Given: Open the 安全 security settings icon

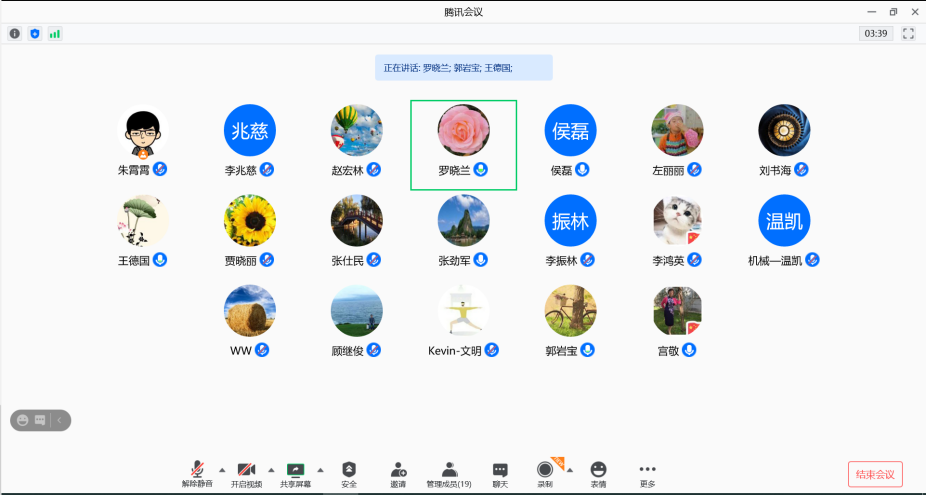Looking at the screenshot, I should pyautogui.click(x=348, y=471).
